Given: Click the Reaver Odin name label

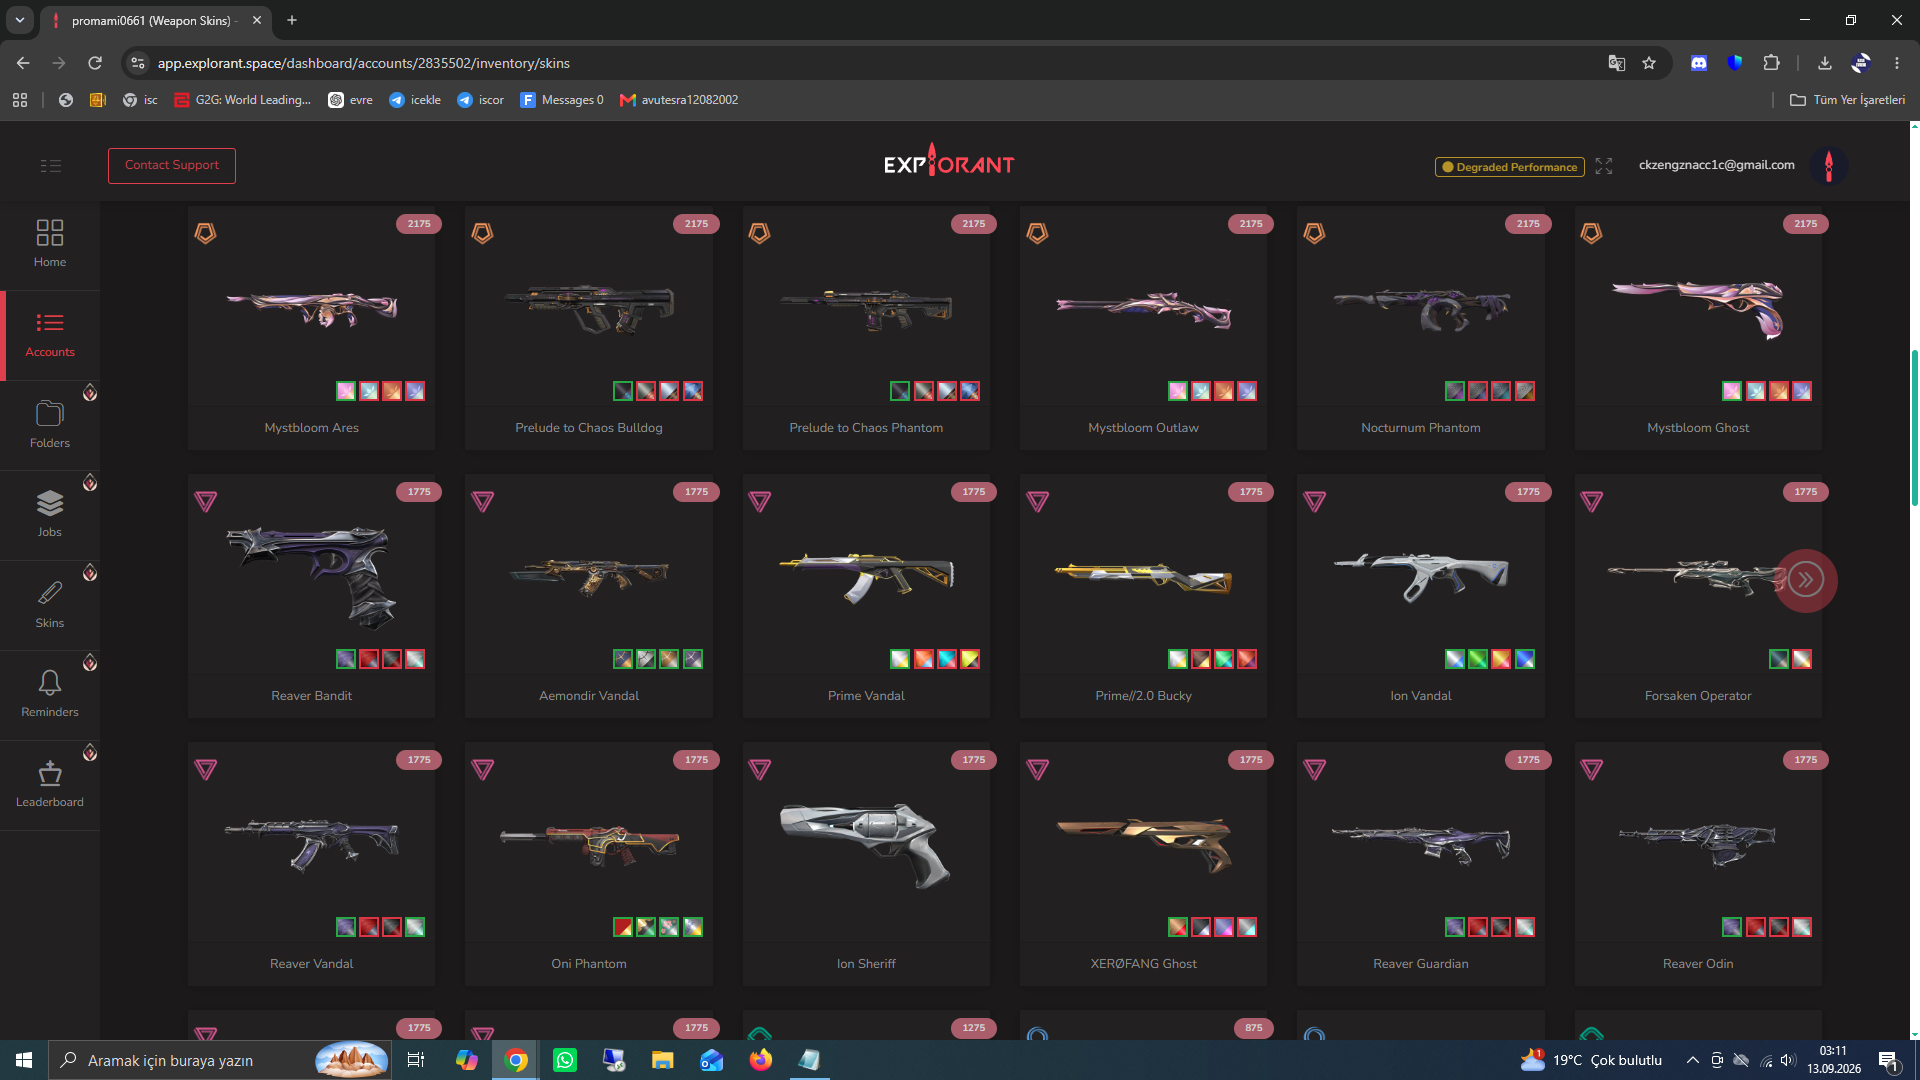Looking at the screenshot, I should (1698, 964).
